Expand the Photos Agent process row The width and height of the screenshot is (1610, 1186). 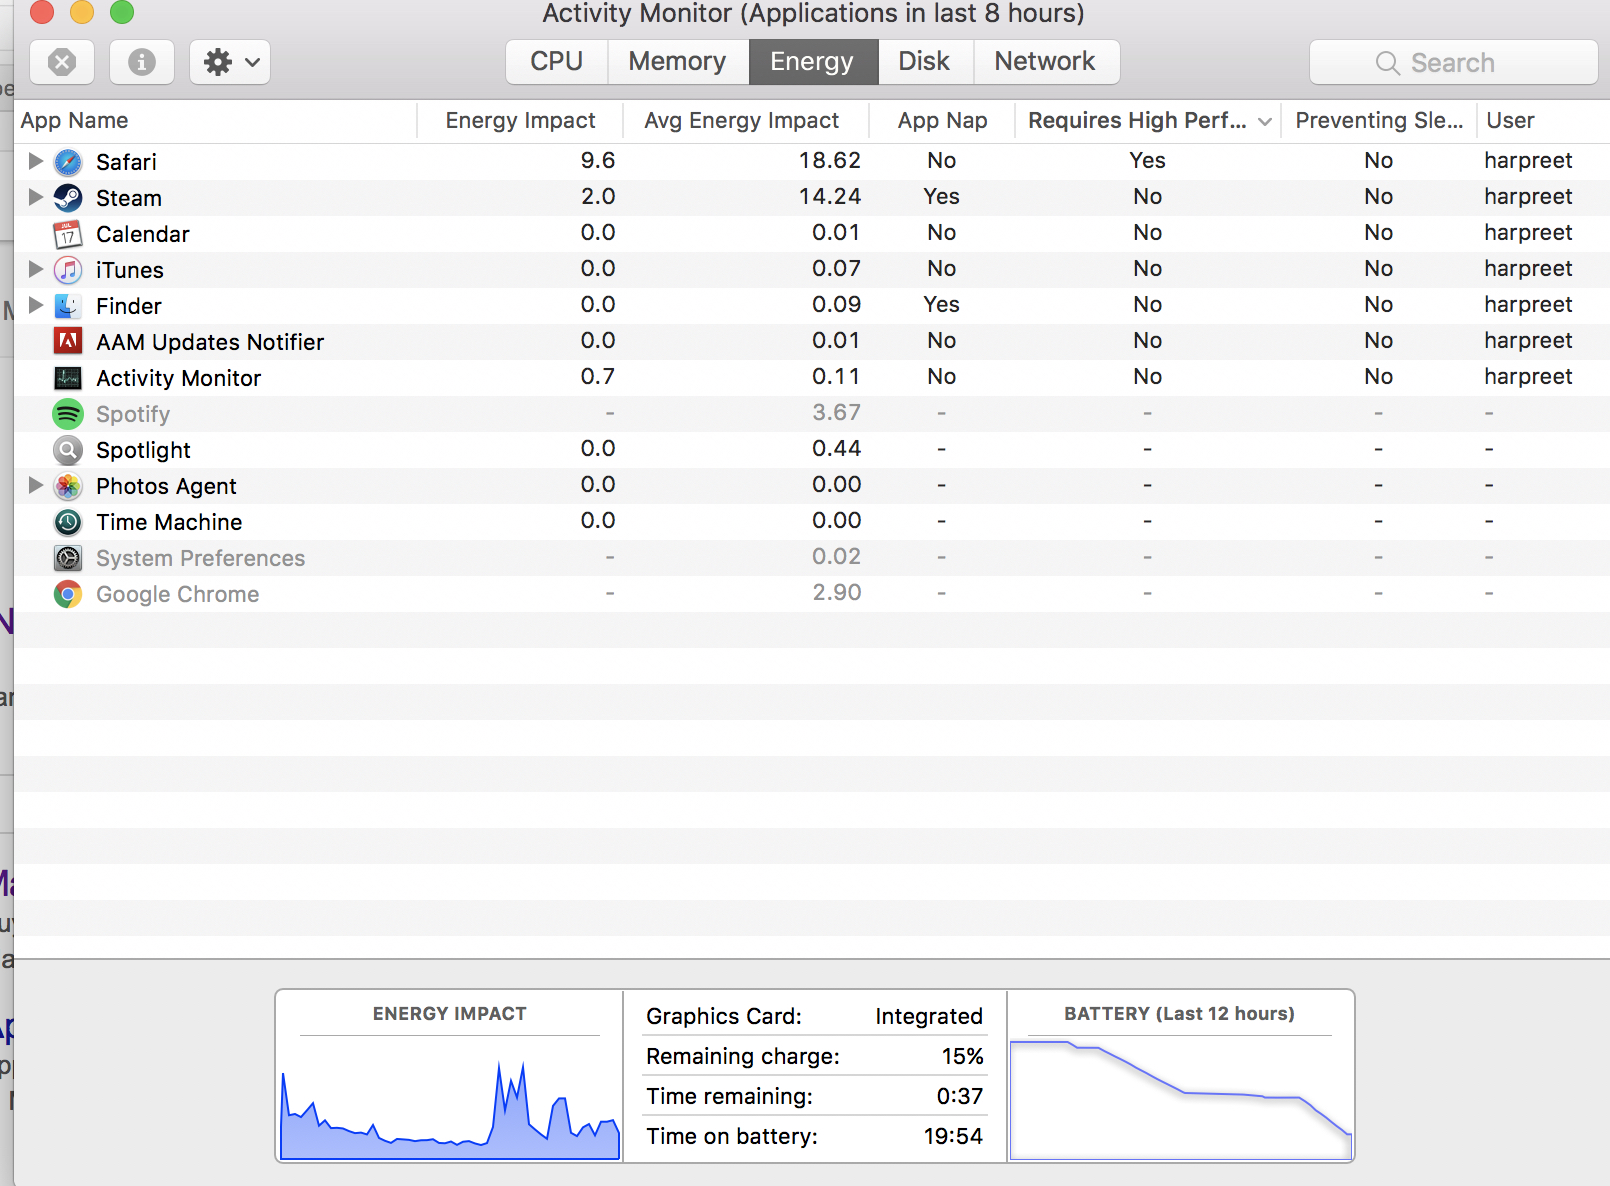pos(35,485)
